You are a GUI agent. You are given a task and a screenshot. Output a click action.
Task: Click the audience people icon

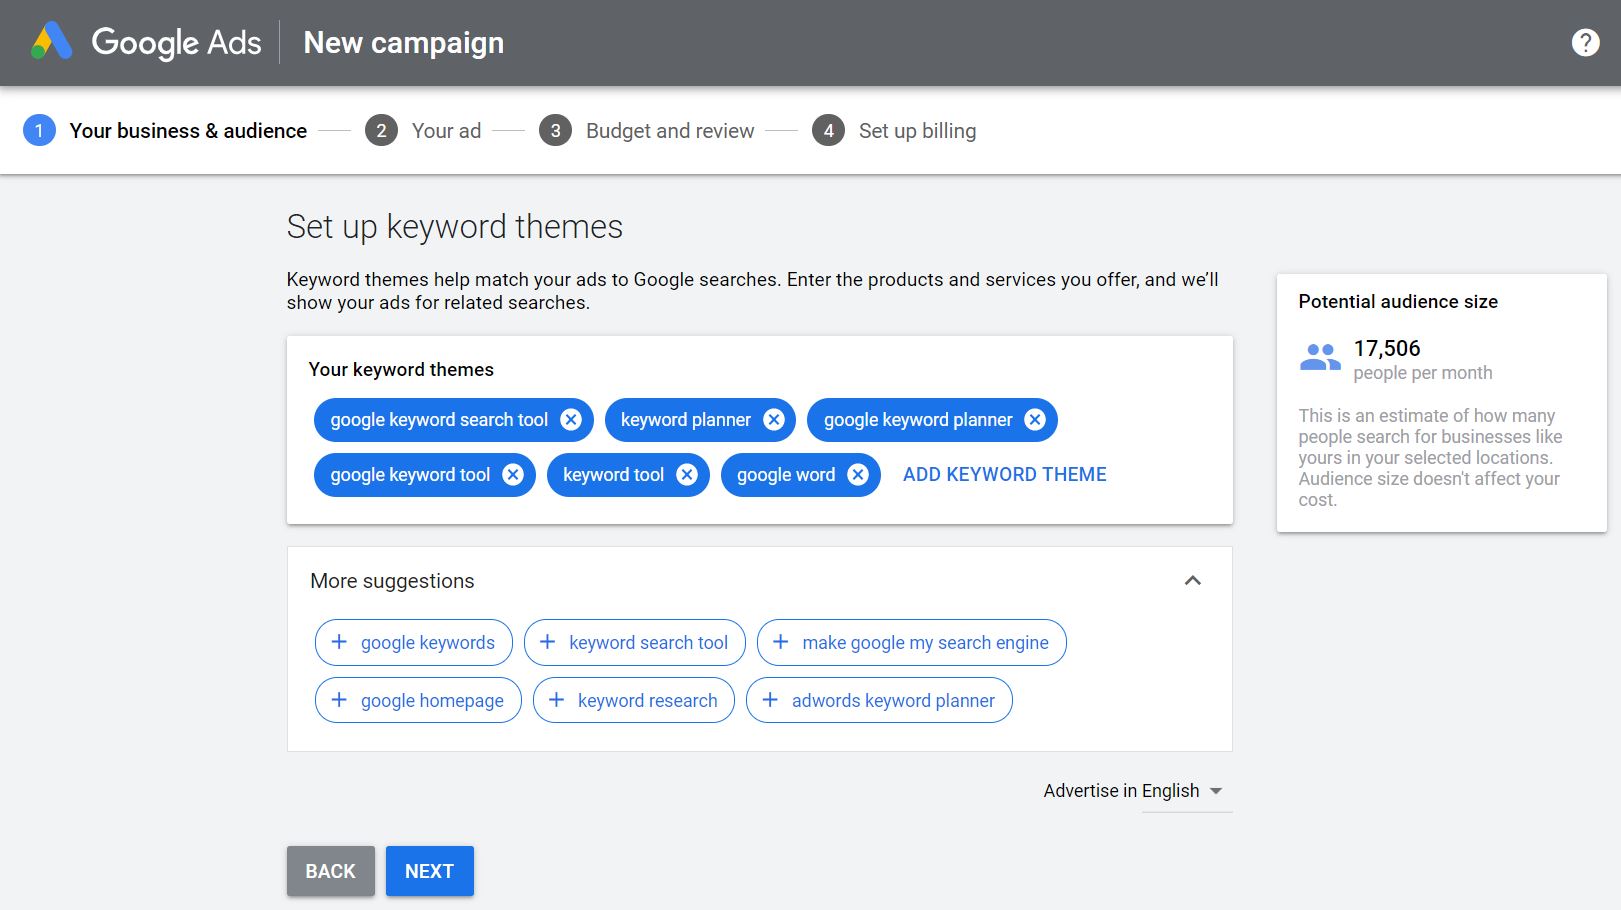tap(1320, 357)
